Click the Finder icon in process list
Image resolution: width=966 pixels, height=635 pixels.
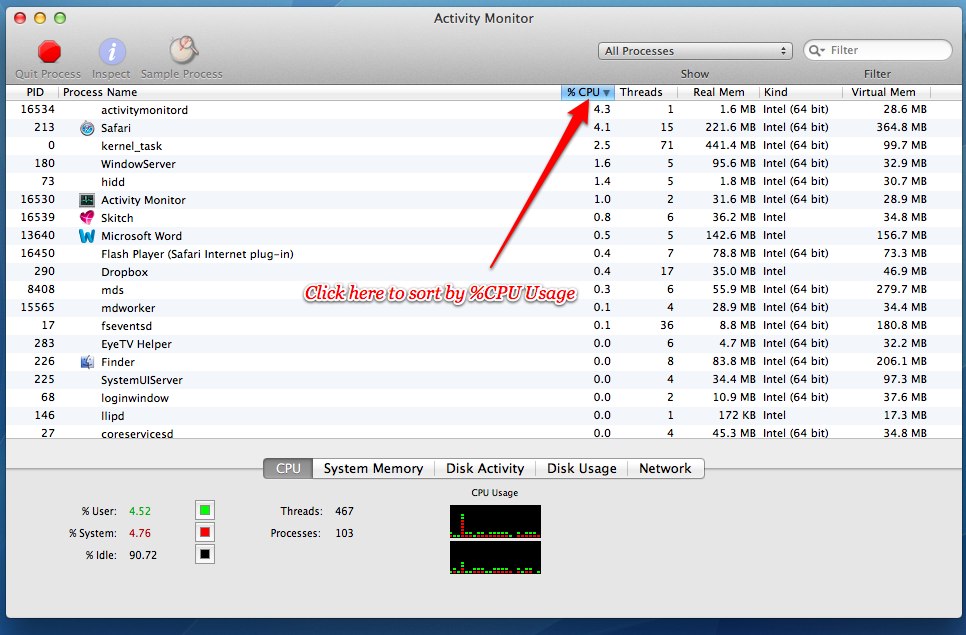87,362
